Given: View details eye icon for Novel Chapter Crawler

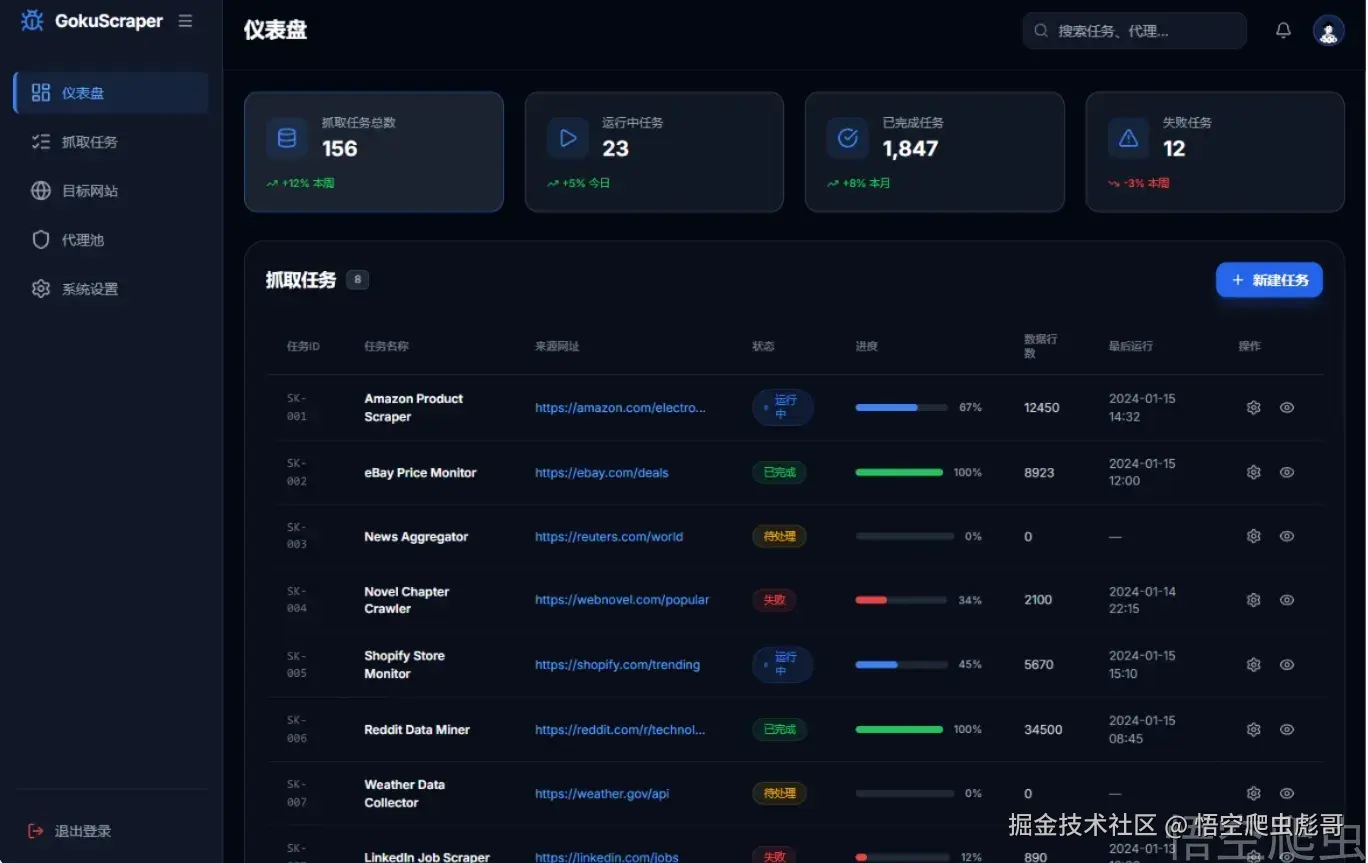Looking at the screenshot, I should coord(1287,600).
